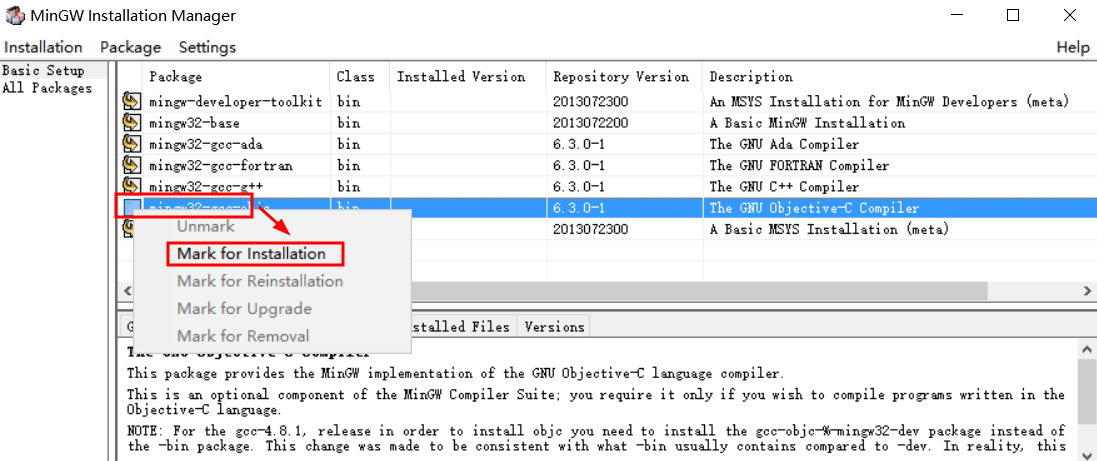Choose Mark for Installation in context menu
This screenshot has width=1097, height=461.
(251, 254)
